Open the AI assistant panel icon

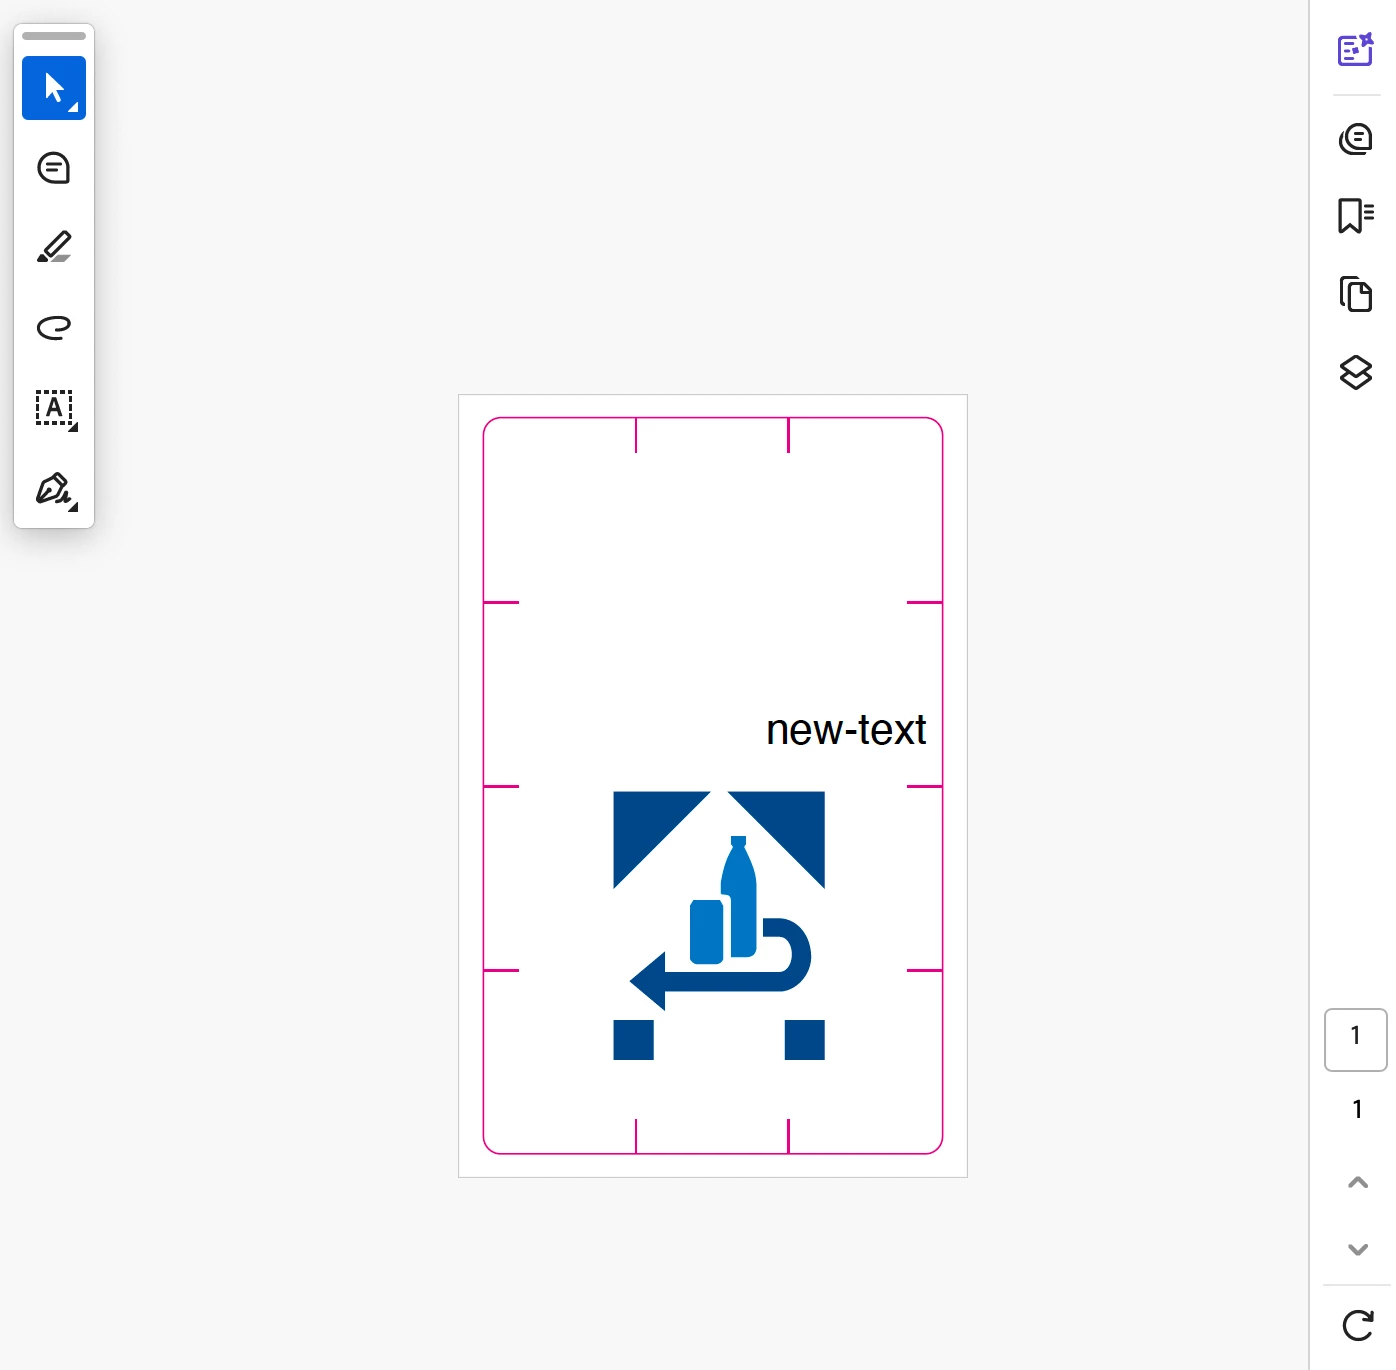(x=1356, y=50)
